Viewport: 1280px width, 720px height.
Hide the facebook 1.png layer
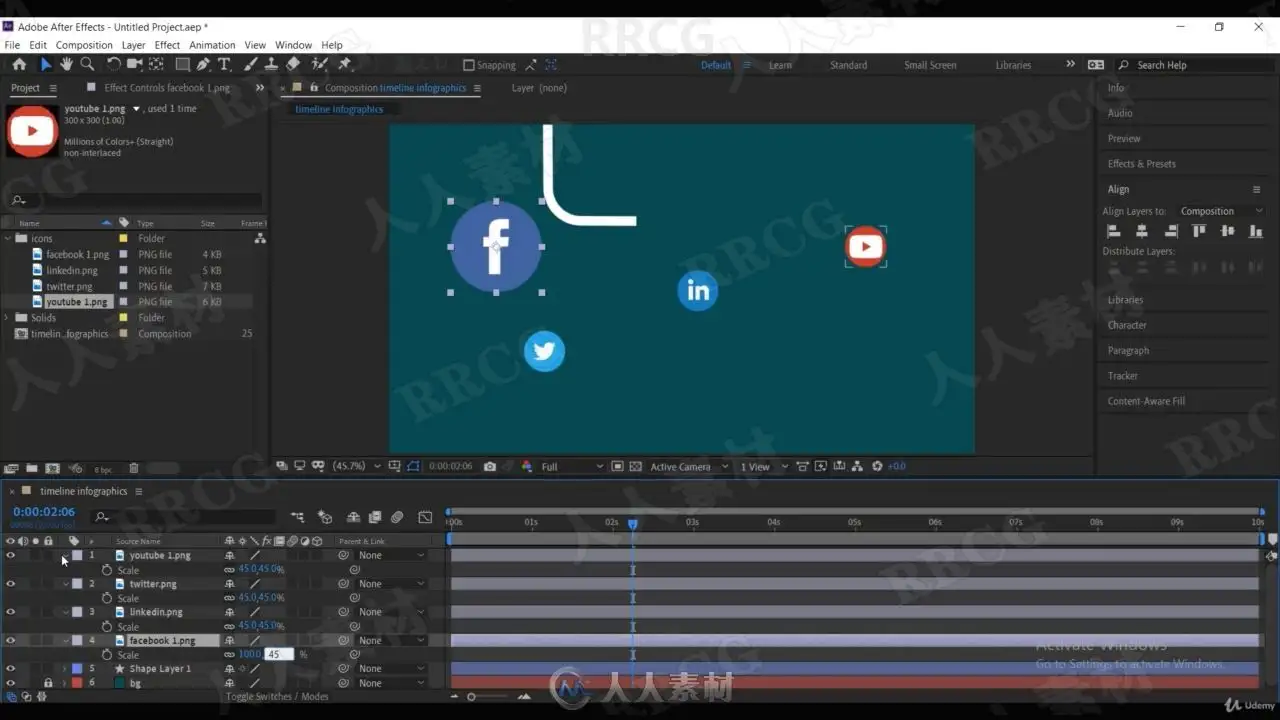click(x=10, y=640)
